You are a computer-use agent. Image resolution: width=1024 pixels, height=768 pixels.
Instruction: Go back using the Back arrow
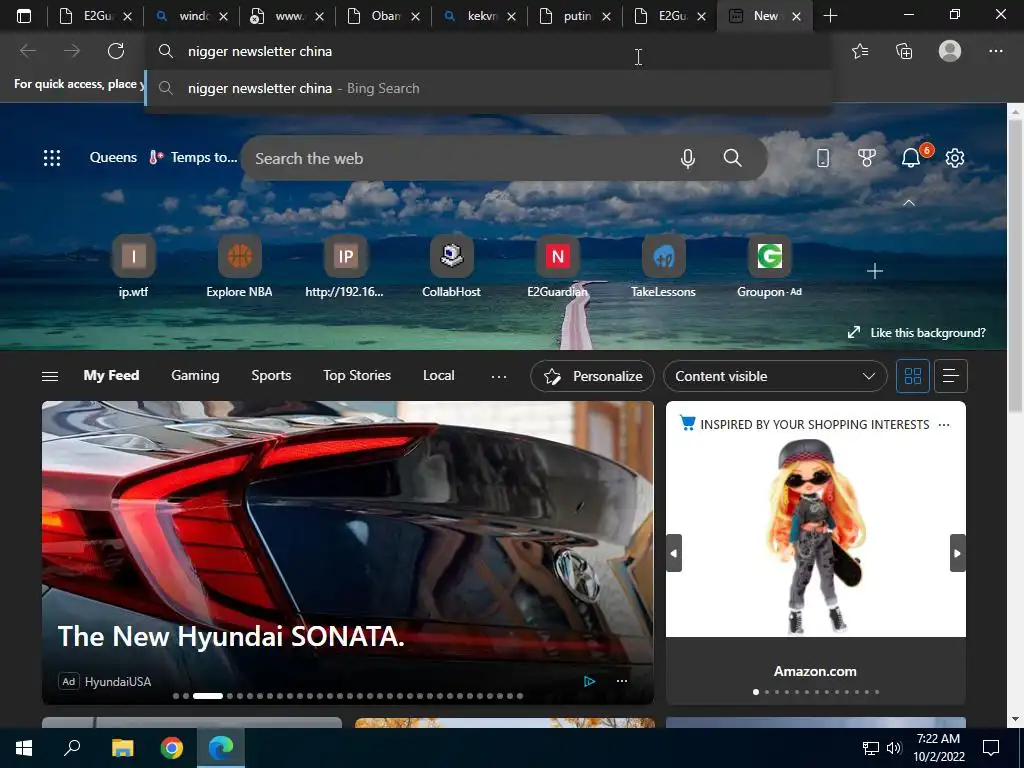coord(27,51)
